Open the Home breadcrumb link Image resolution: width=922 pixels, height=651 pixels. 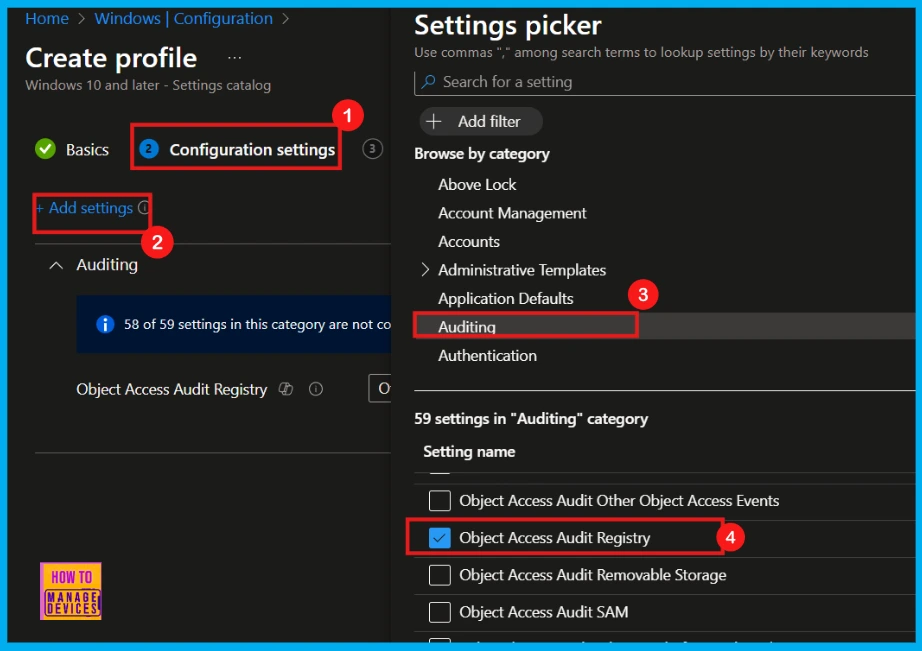[x=47, y=19]
